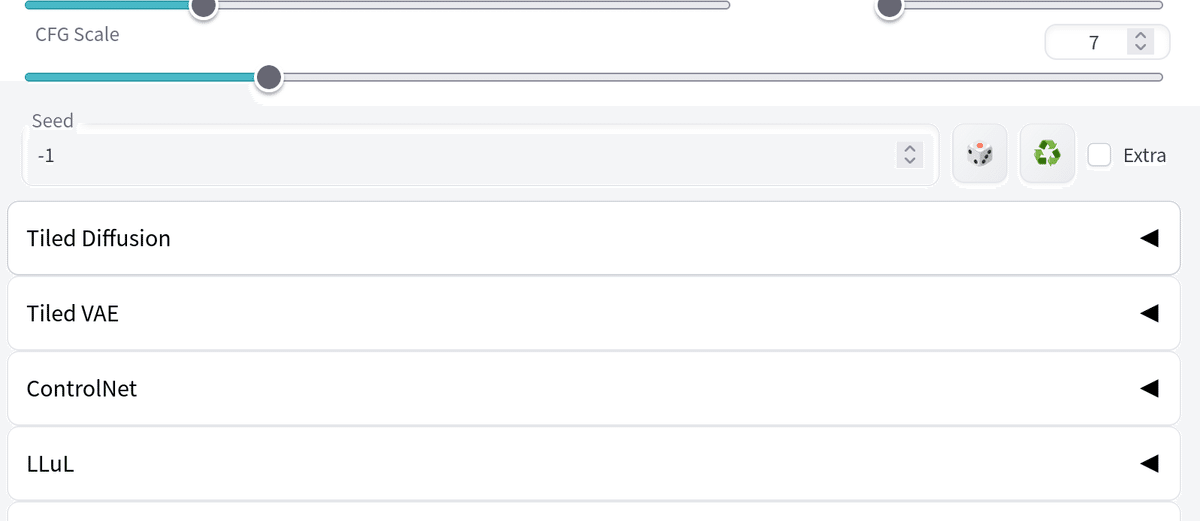Increase CFG Scale with the up stepper arrow
Image resolution: width=1200 pixels, height=521 pixels.
[1140, 37]
